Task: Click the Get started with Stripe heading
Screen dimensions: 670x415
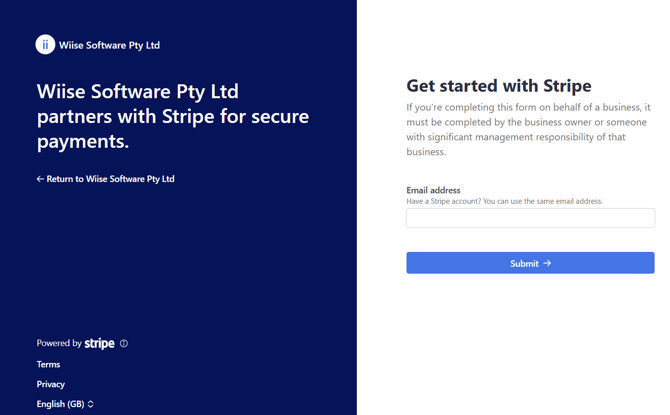Action: coord(499,85)
